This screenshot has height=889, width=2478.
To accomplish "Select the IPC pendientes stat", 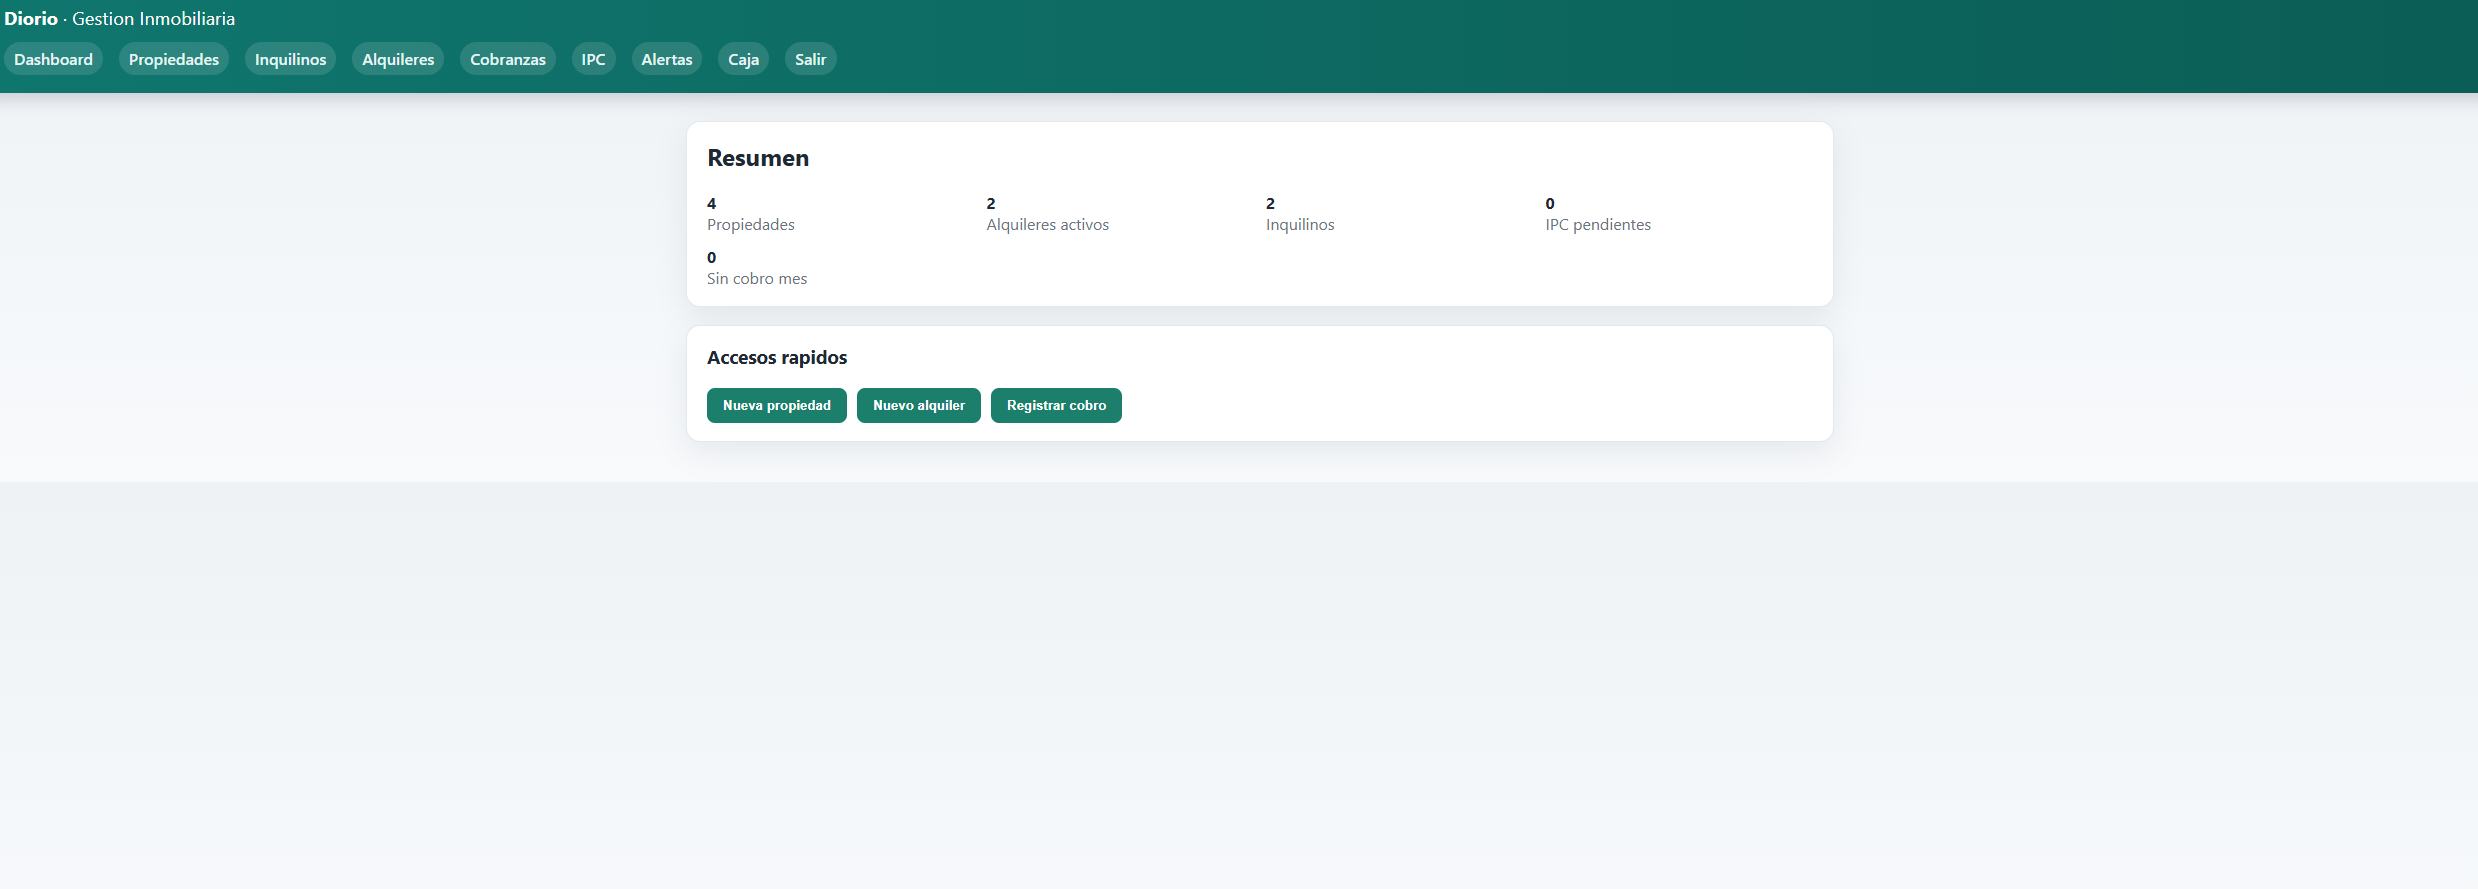I will tap(1597, 215).
